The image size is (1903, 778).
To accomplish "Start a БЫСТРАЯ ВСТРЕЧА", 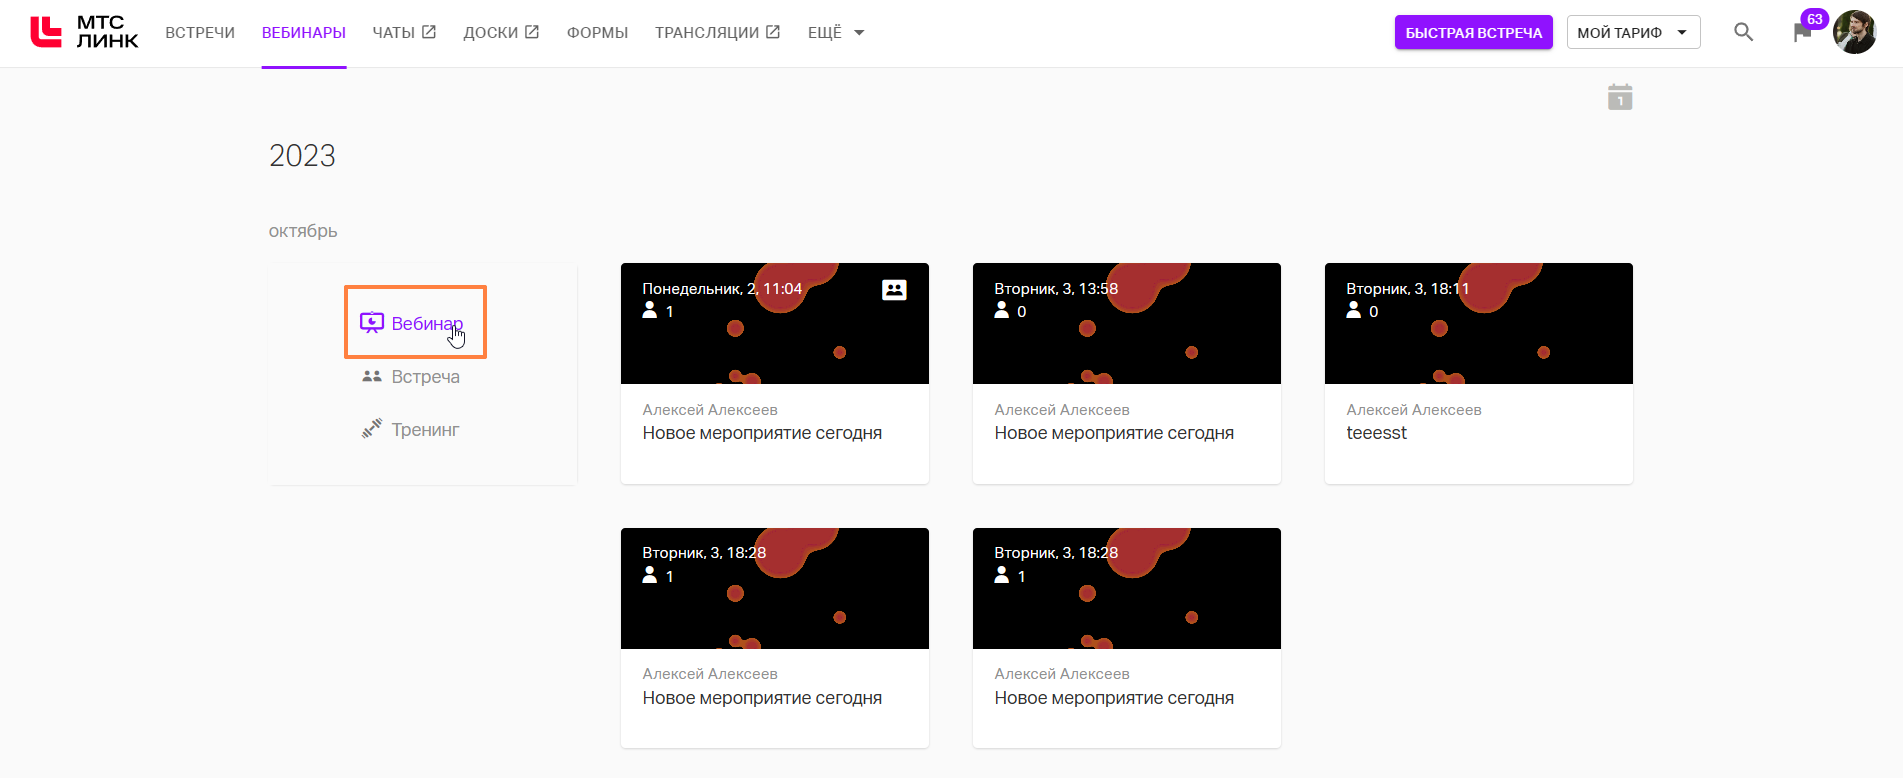I will point(1473,33).
